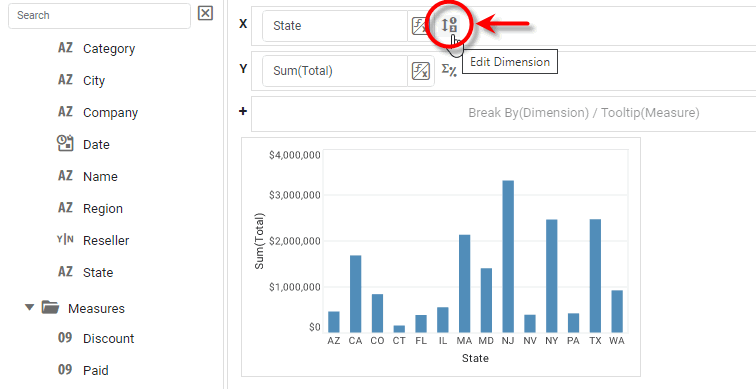
Task: Click the Edit Dimension icon for State
Action: pyautogui.click(x=449, y=25)
